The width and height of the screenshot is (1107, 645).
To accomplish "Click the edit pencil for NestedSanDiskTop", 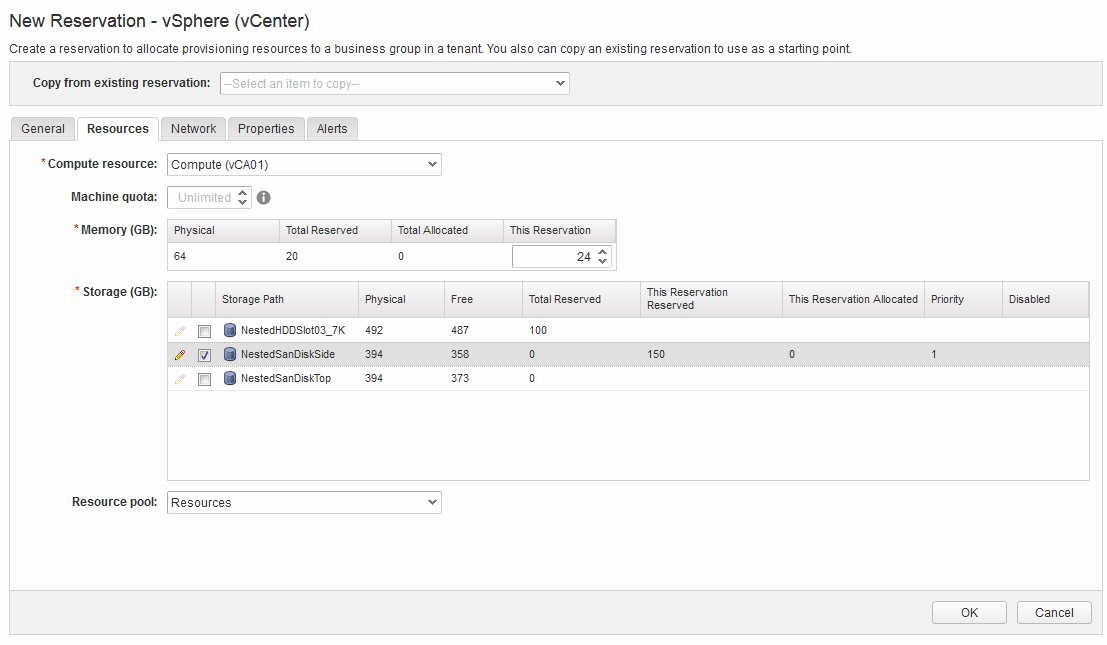I will point(180,379).
